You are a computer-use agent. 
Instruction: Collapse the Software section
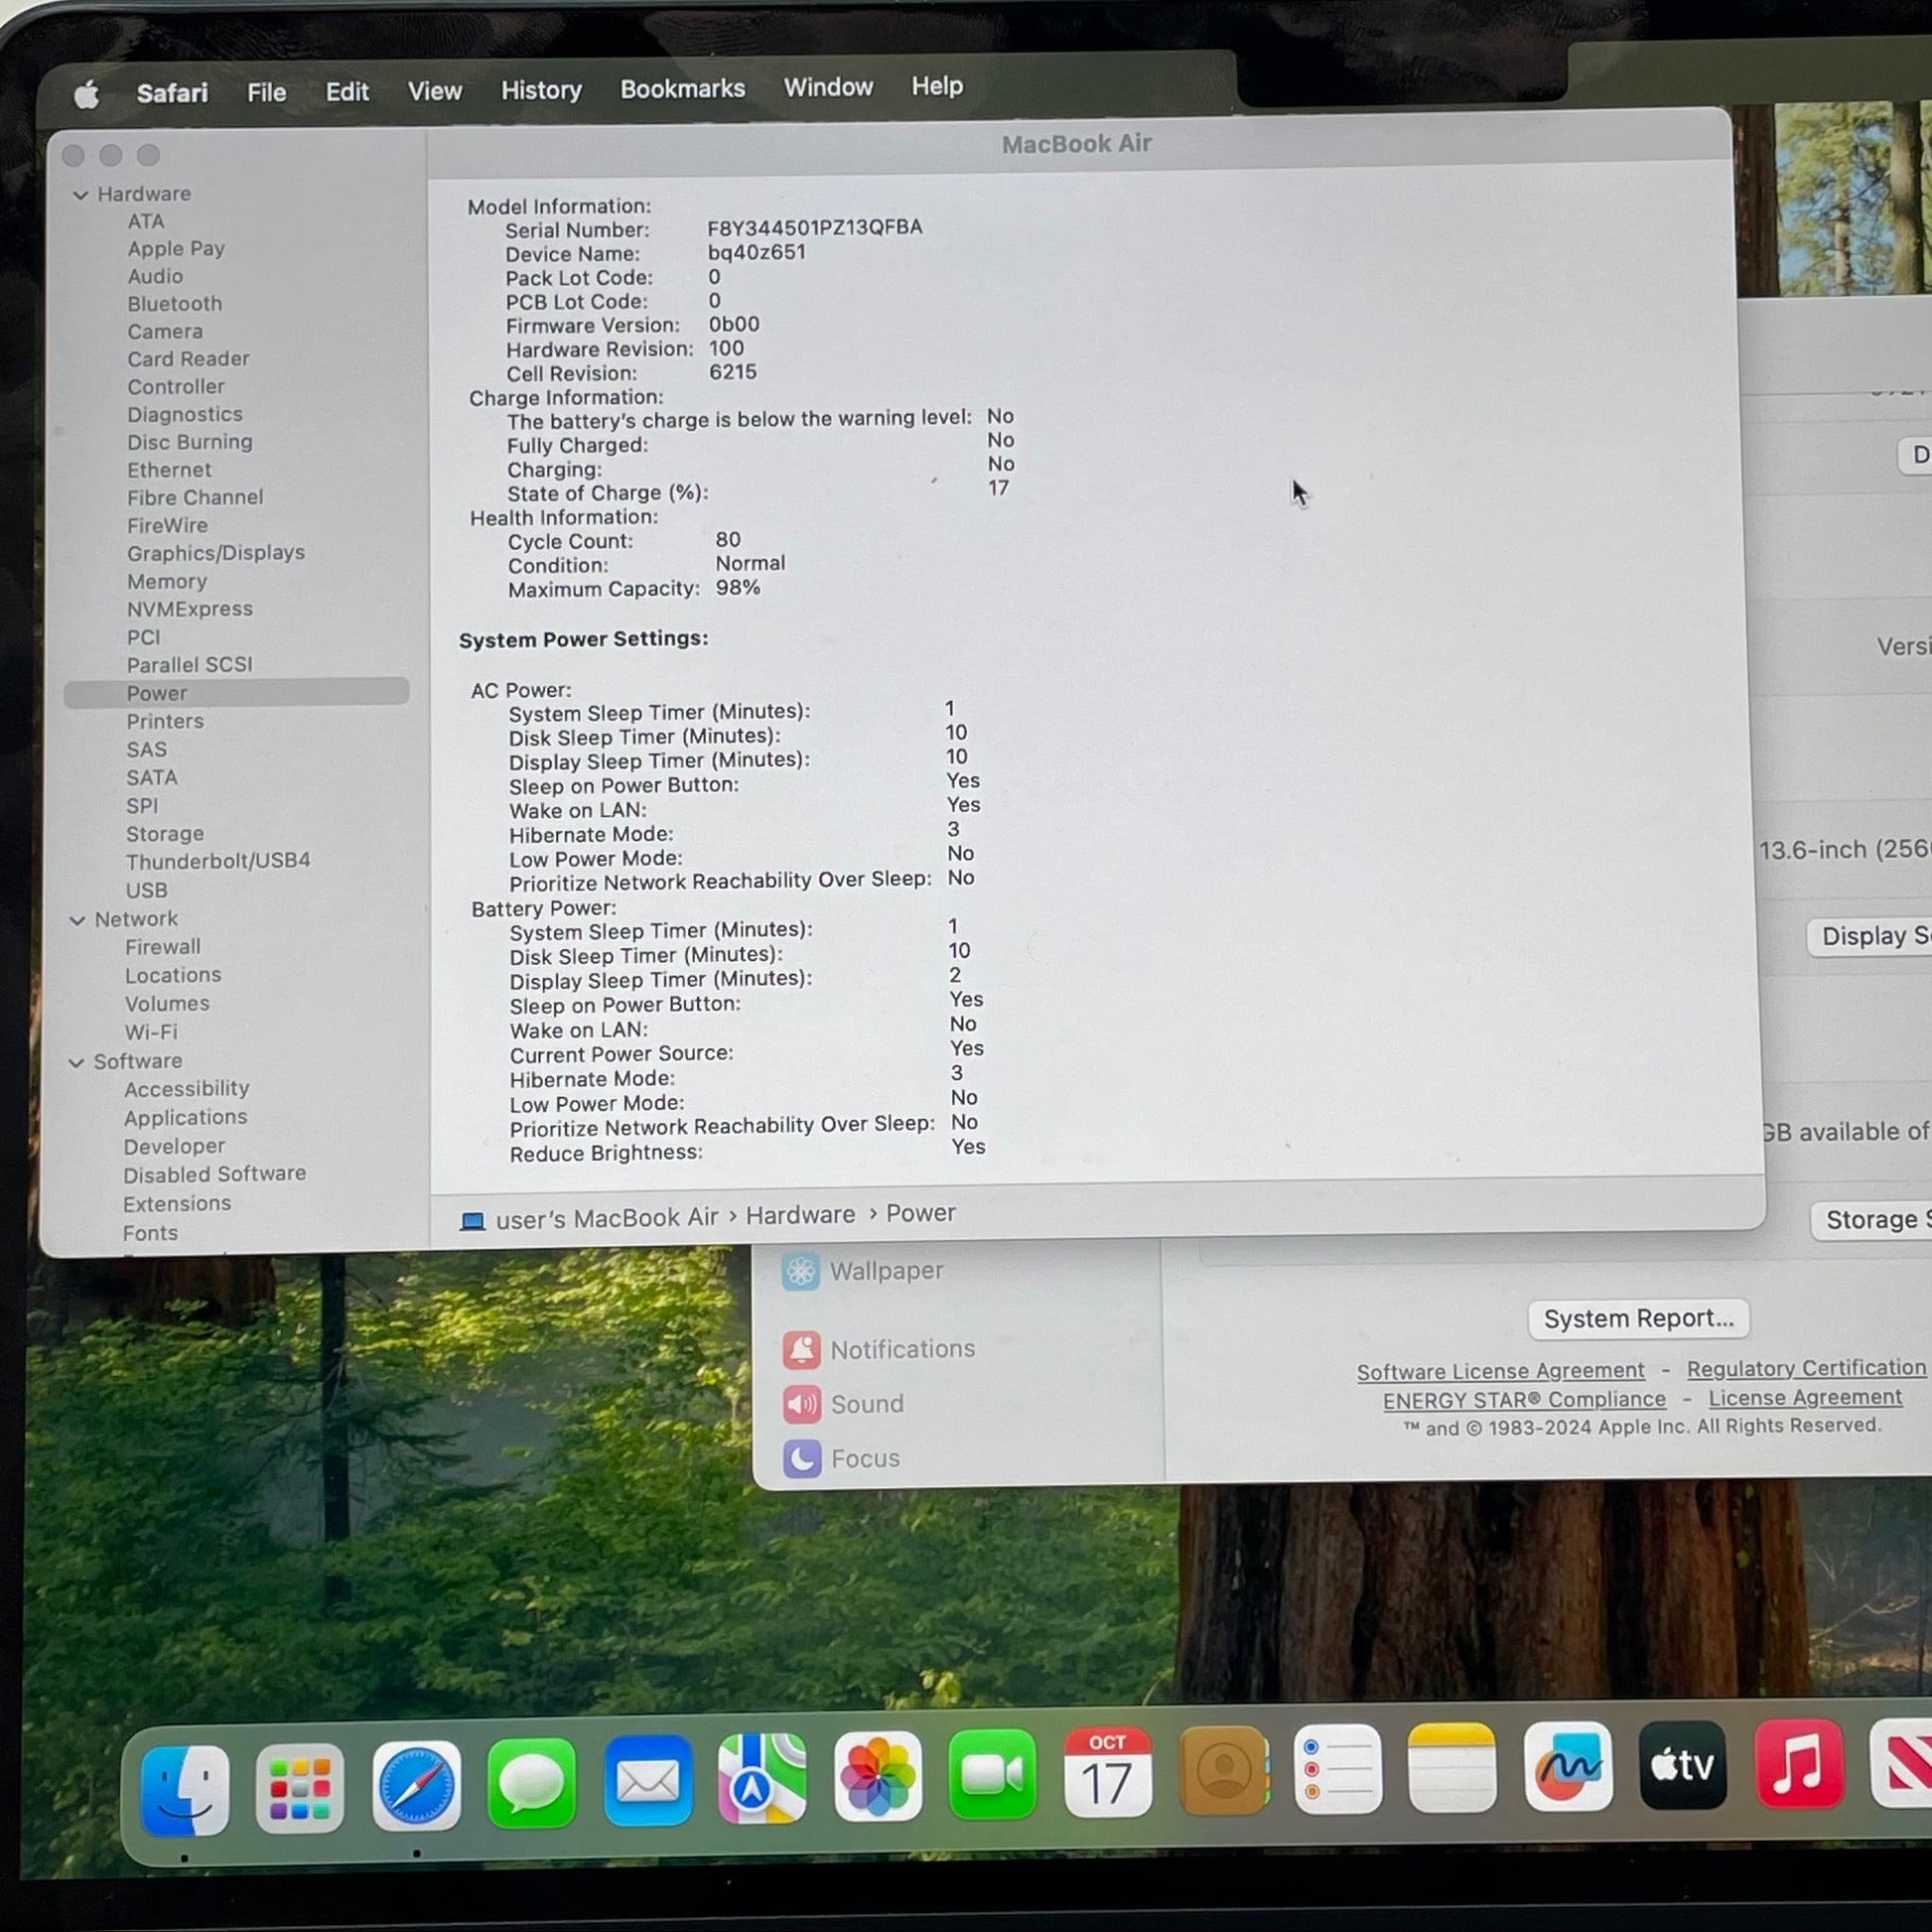pyautogui.click(x=76, y=1063)
